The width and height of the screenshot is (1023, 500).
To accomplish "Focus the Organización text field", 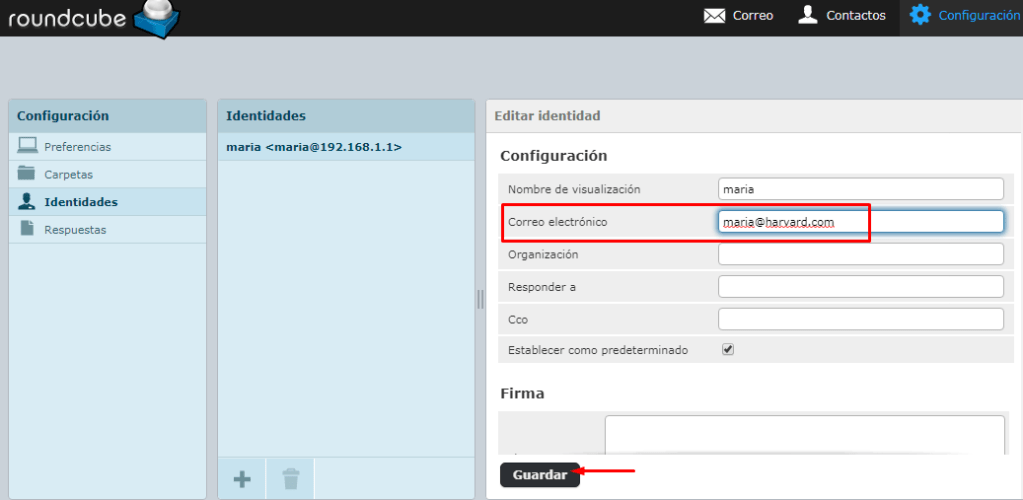I will pyautogui.click(x=860, y=254).
